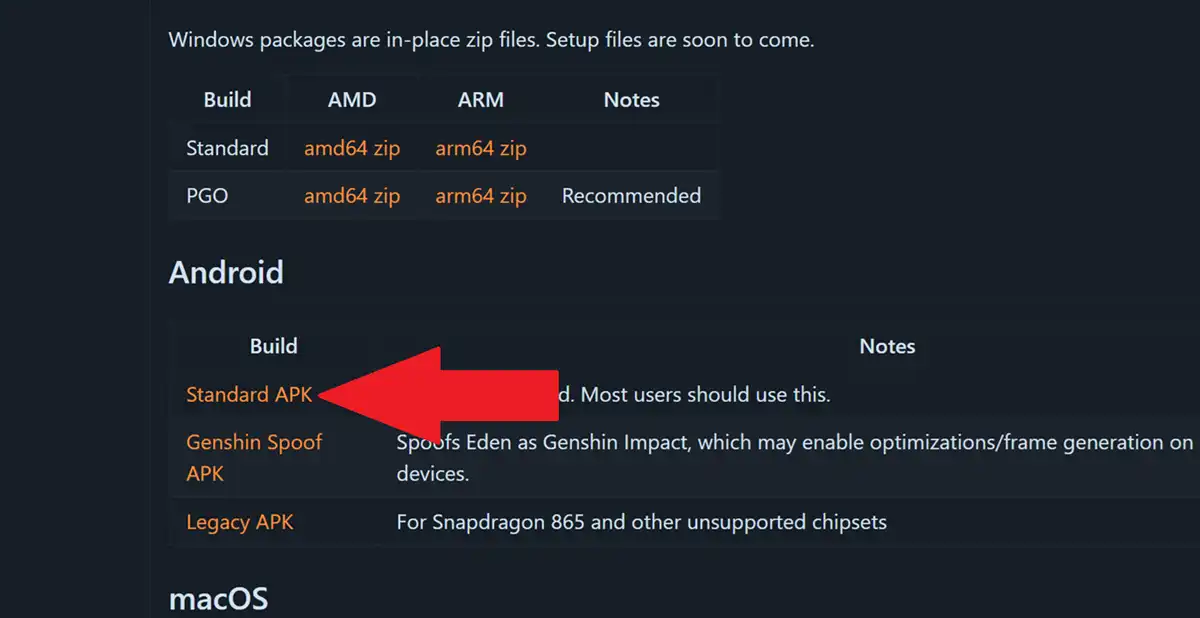The image size is (1200, 618).
Task: Click the Build header in Android table
Action: coord(274,346)
